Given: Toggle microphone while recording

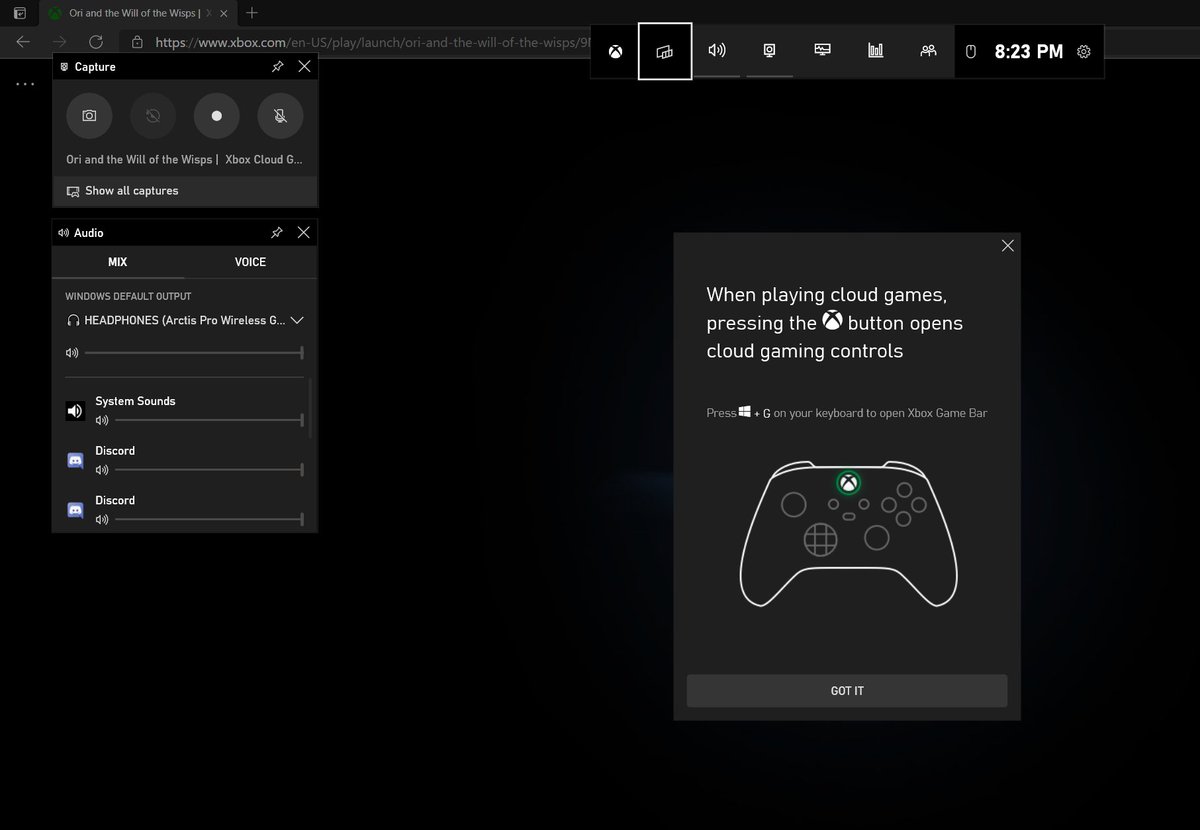Looking at the screenshot, I should pyautogui.click(x=281, y=116).
